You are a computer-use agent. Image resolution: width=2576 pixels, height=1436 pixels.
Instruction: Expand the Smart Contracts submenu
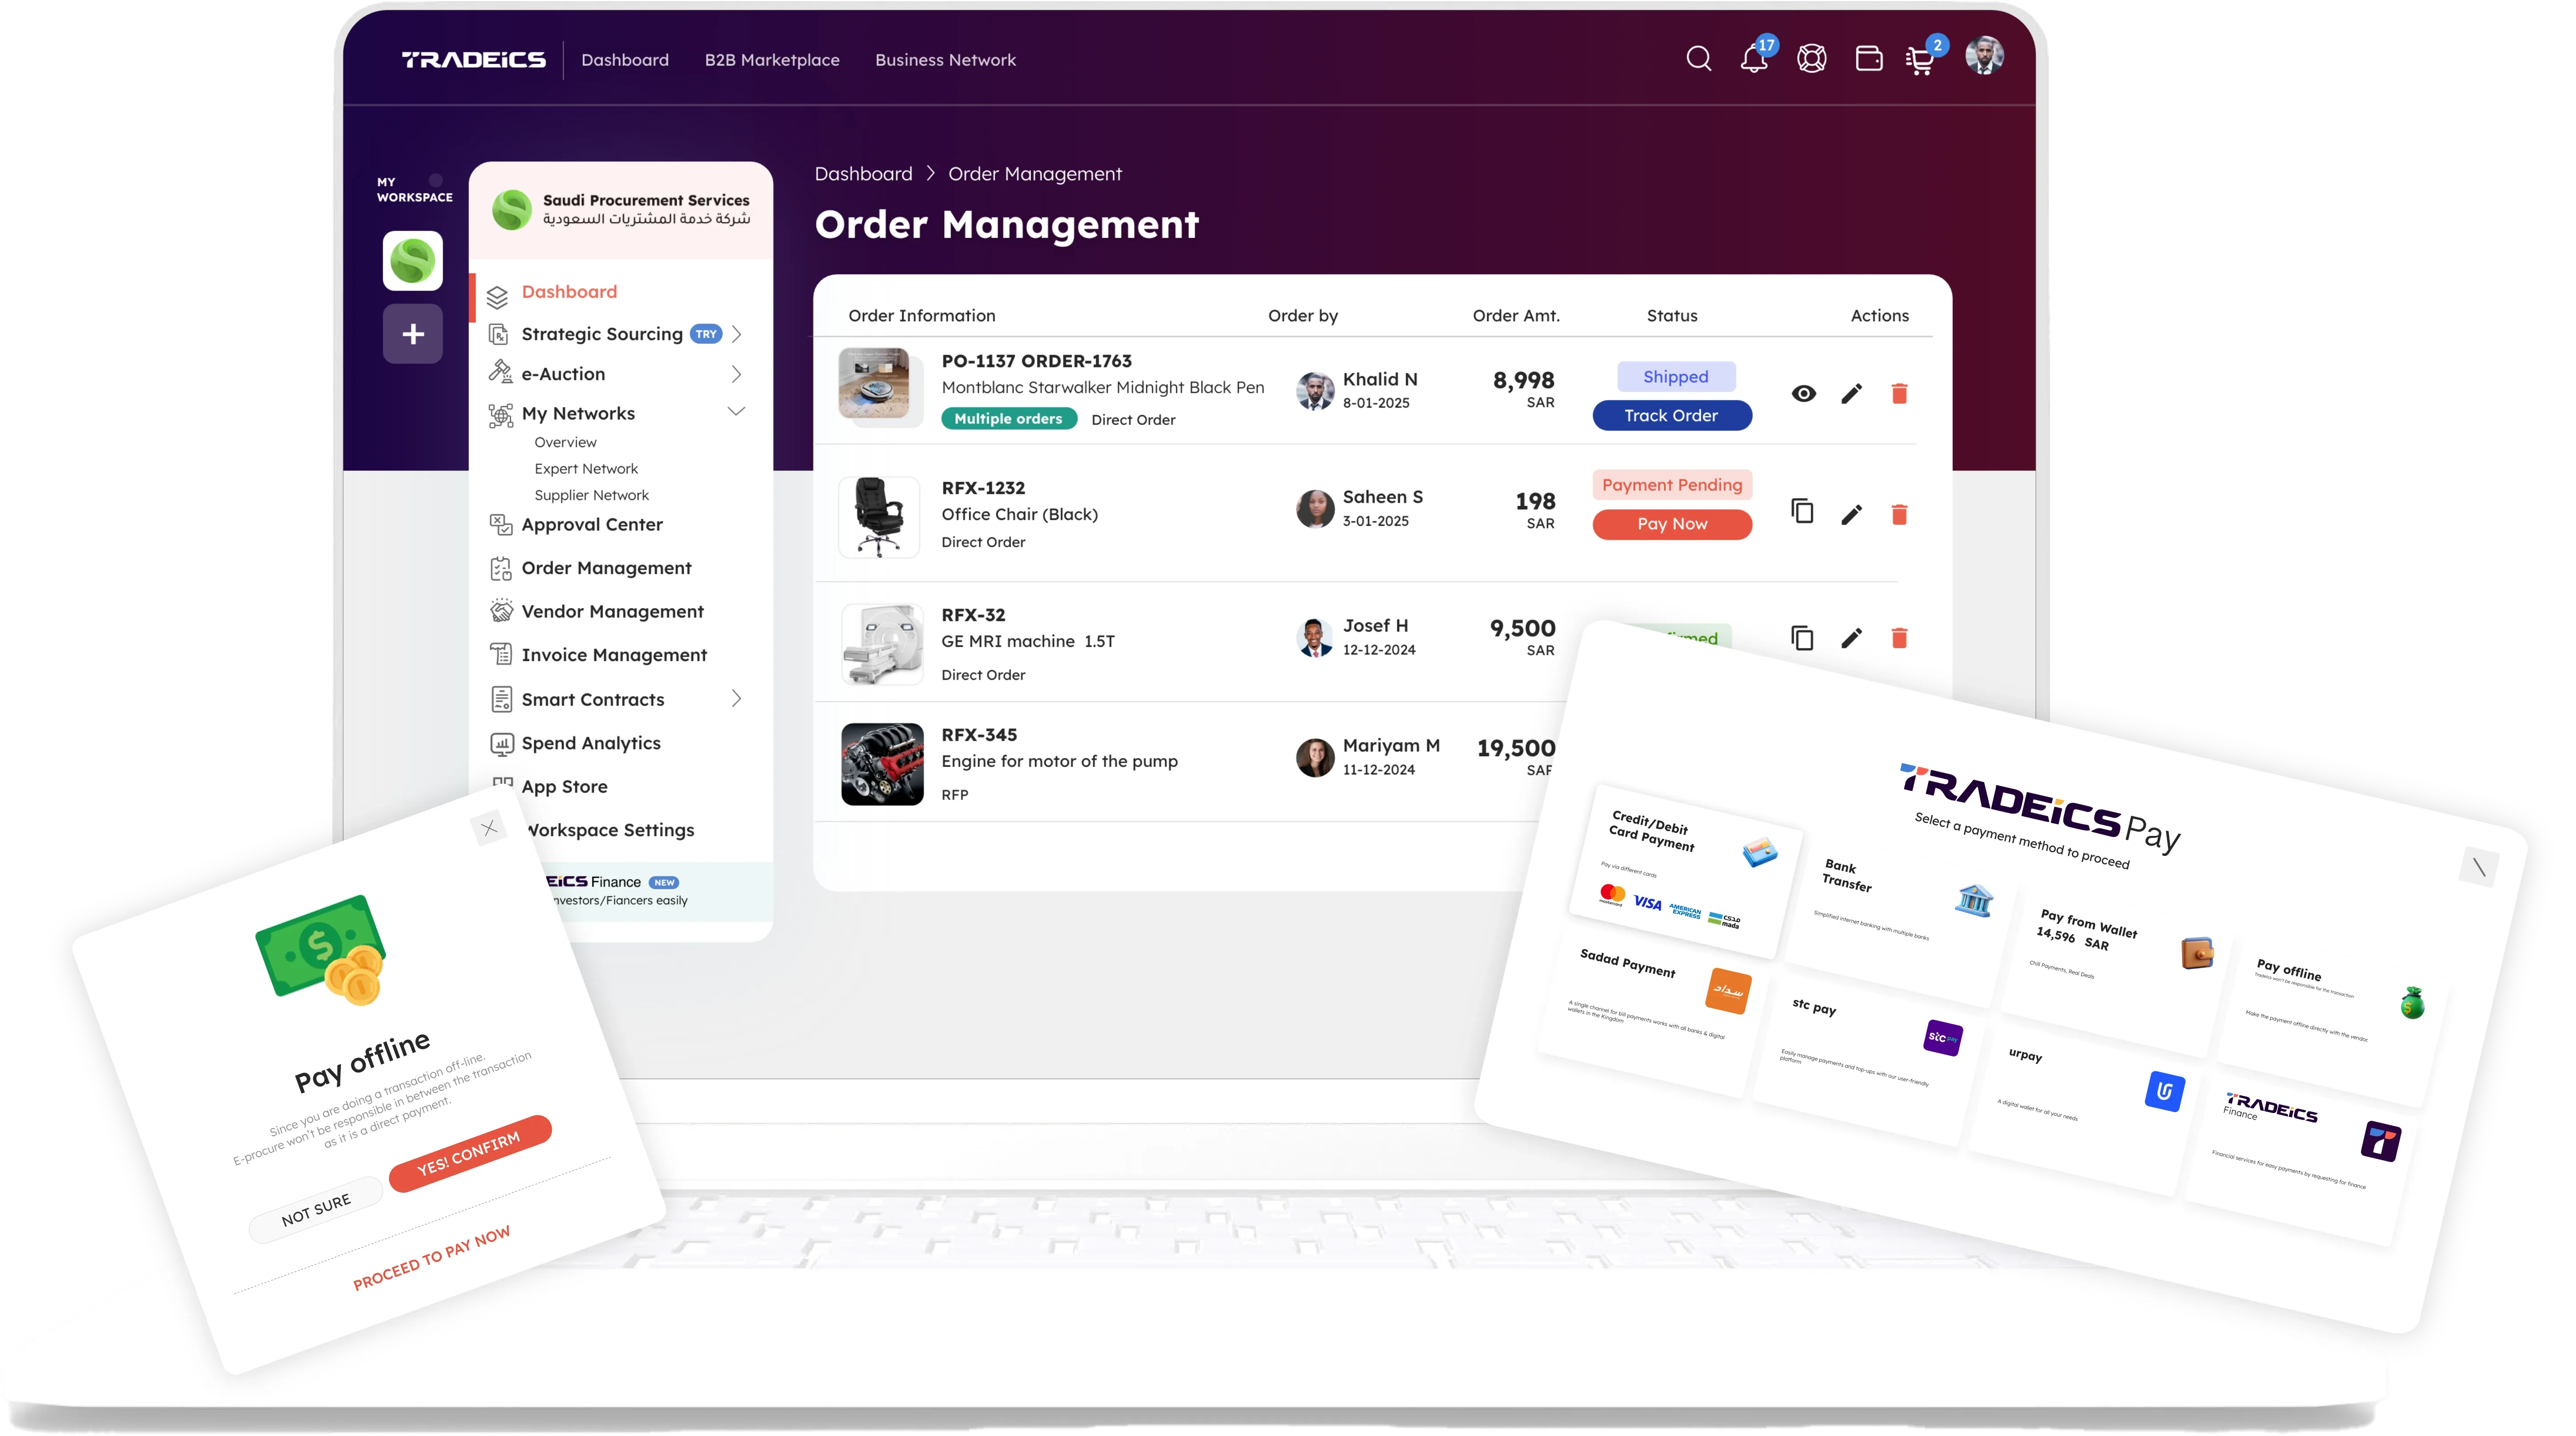736,699
